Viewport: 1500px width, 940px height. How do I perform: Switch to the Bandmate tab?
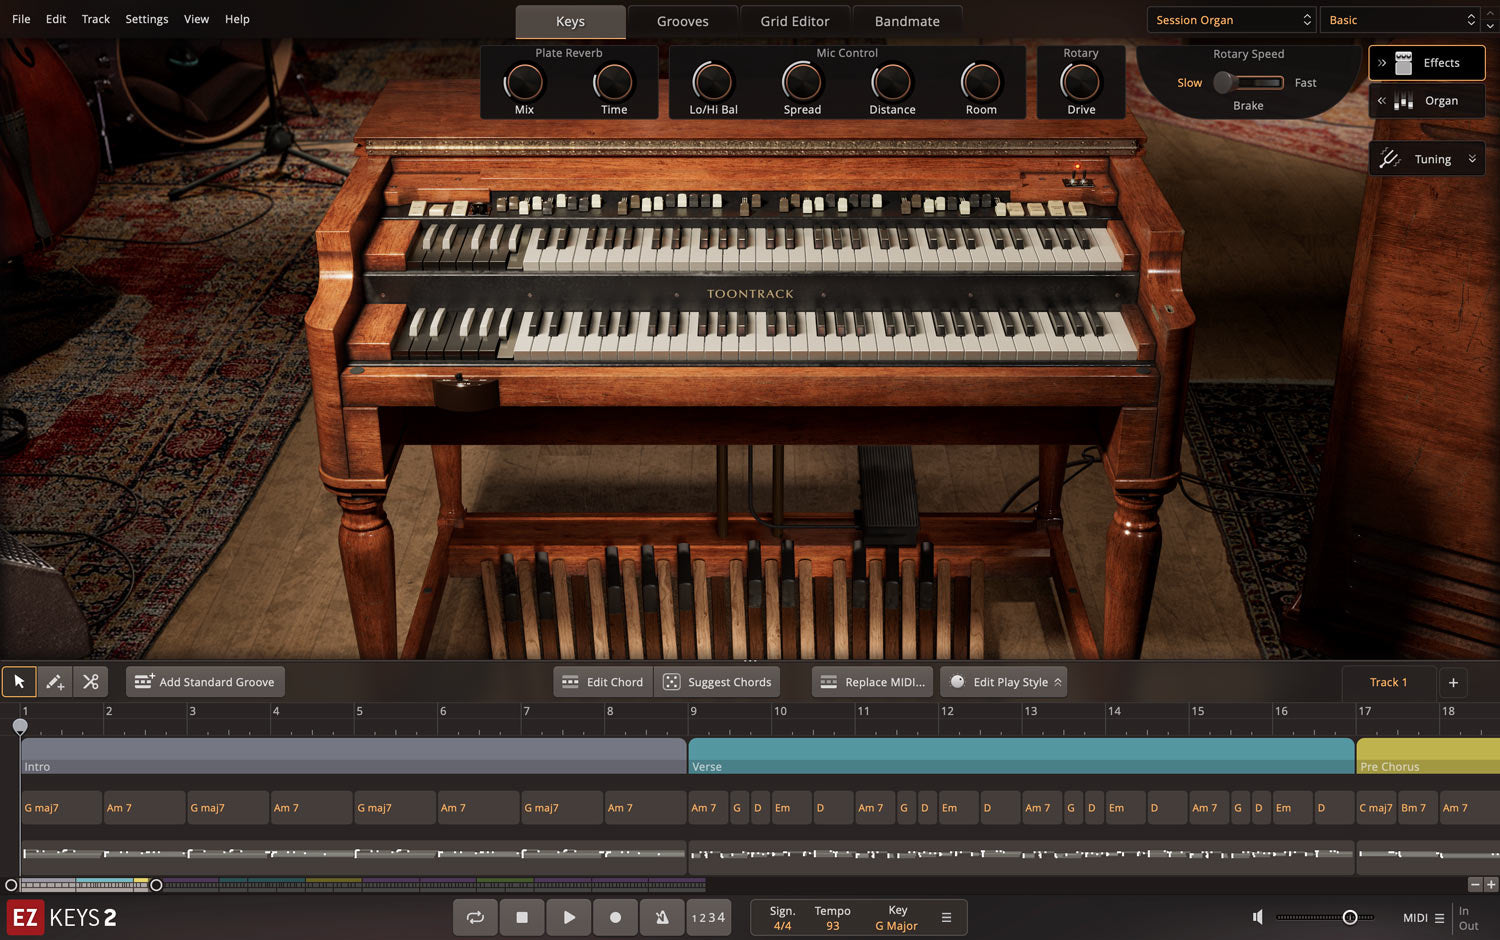pos(907,21)
